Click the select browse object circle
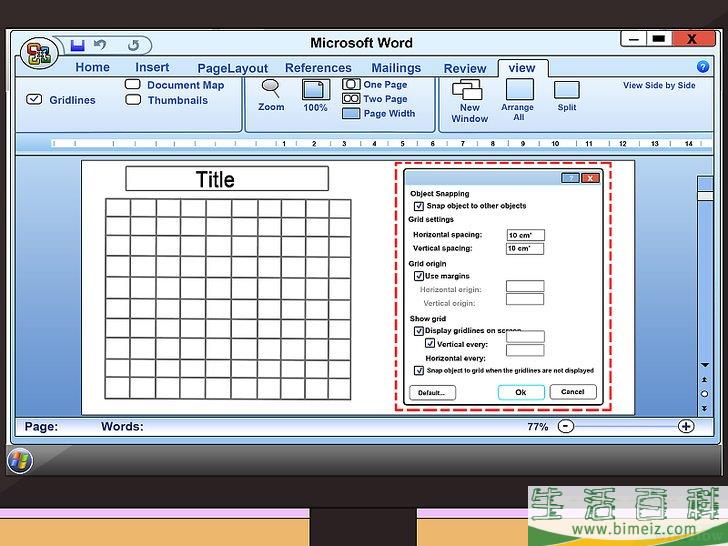Screen dimensions: 728x546 [704, 394]
